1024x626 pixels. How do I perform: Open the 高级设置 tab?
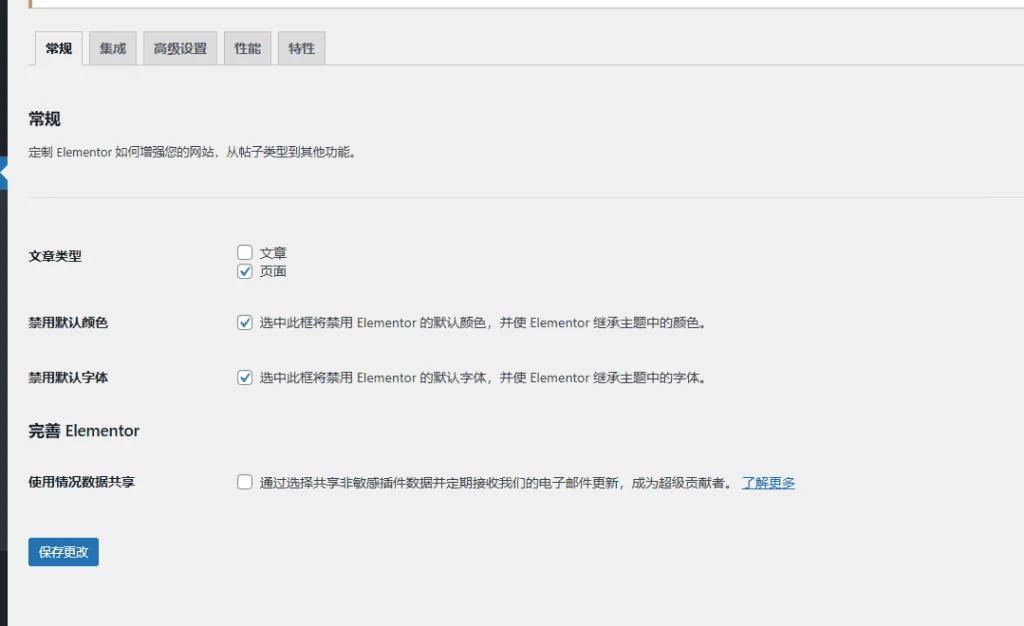pyautogui.click(x=180, y=48)
